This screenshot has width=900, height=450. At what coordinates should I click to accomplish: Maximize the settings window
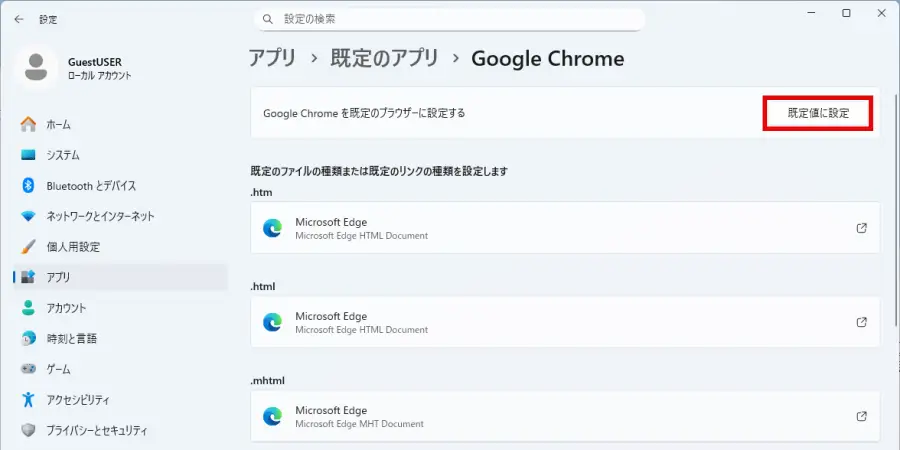coord(846,13)
